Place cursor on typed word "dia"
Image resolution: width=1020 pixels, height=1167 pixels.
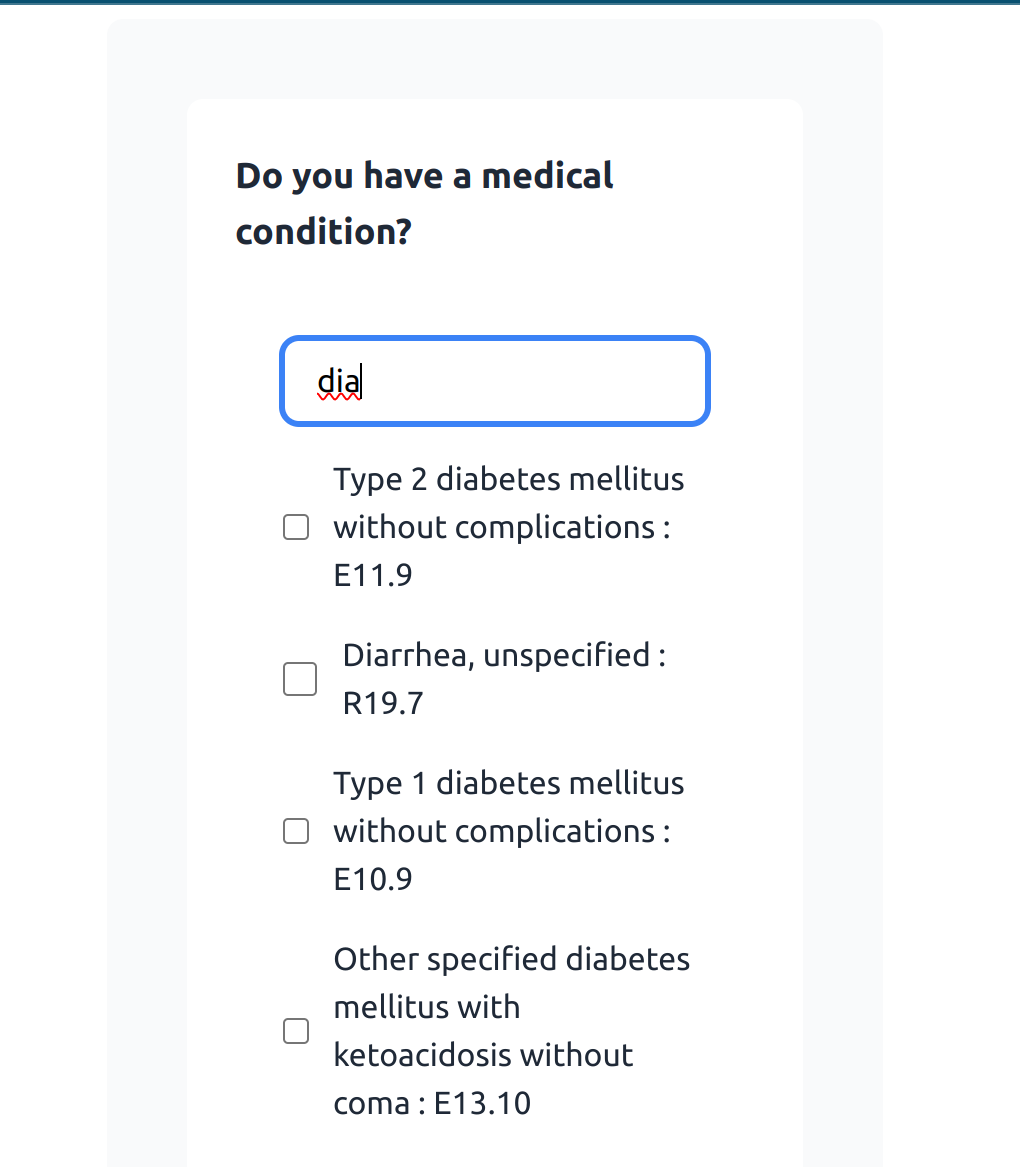click(x=338, y=381)
